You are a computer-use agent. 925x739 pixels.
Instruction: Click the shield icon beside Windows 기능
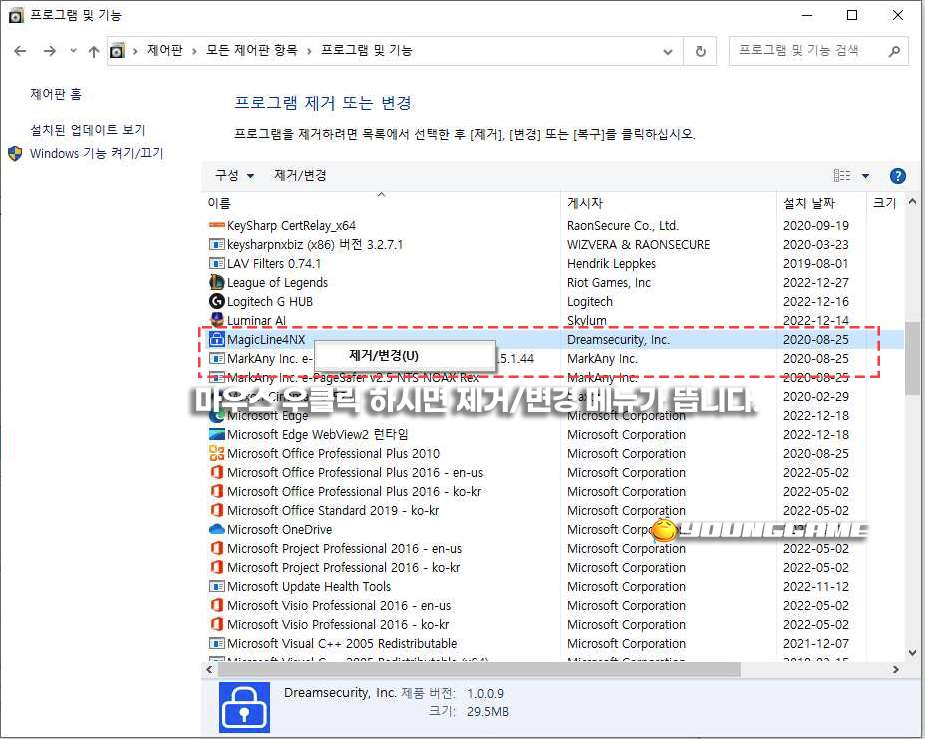coord(15,154)
